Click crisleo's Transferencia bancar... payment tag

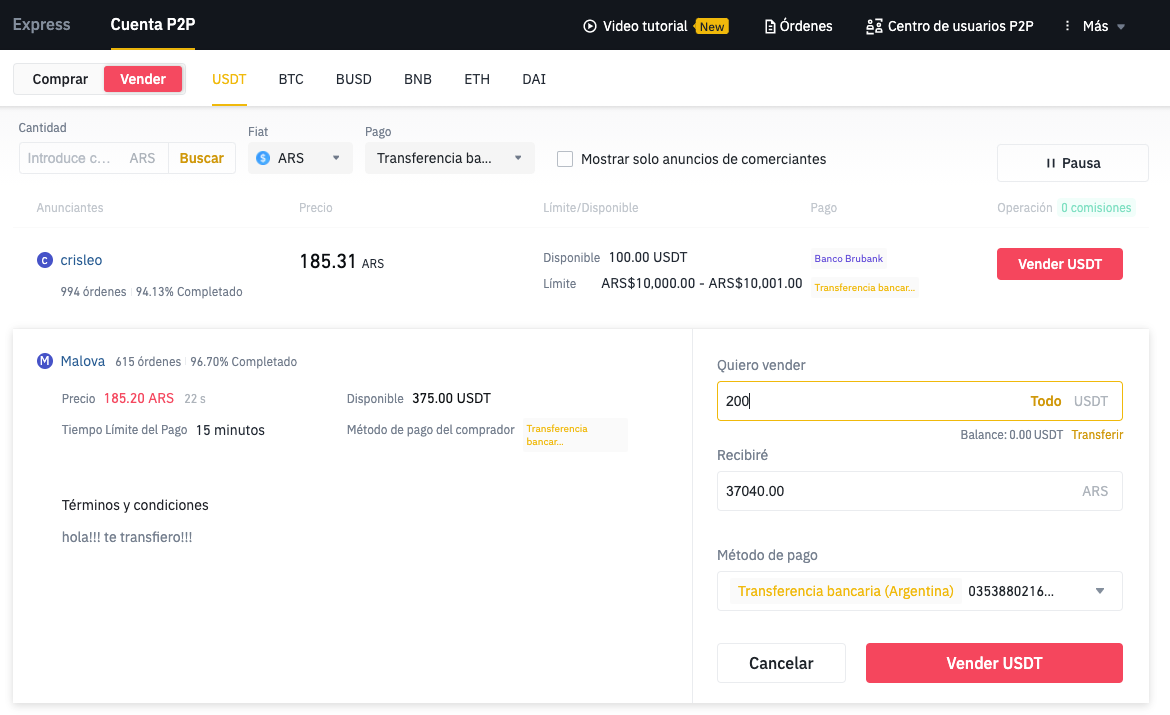click(x=865, y=287)
